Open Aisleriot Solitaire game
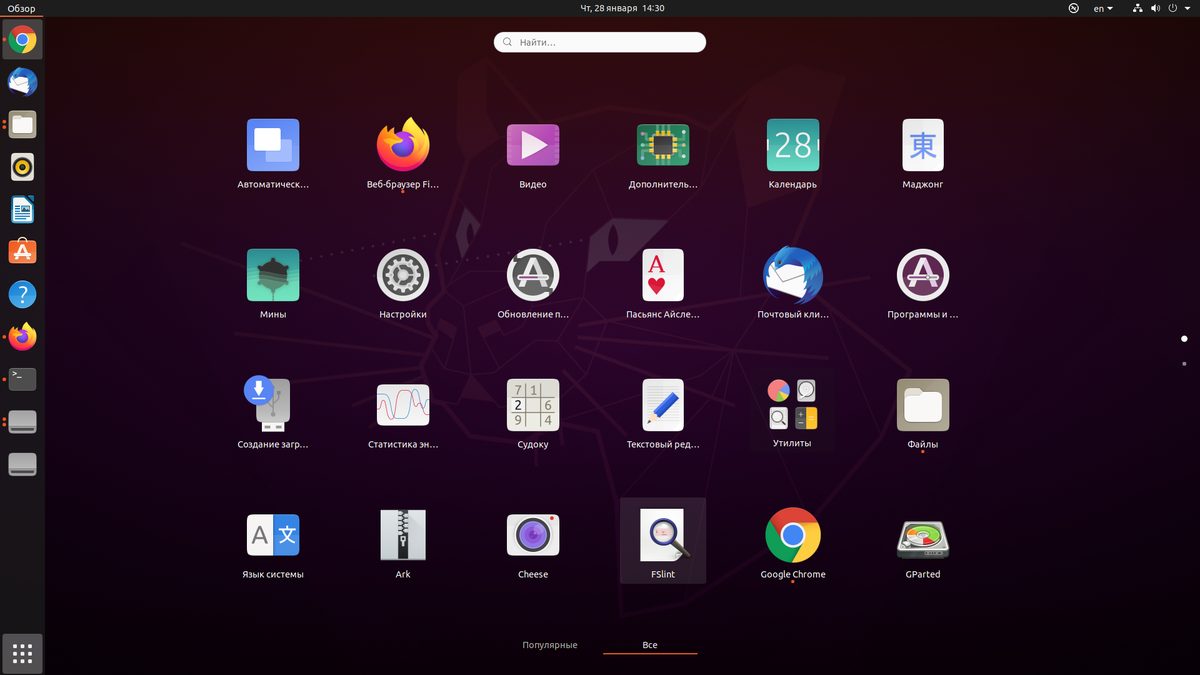 click(x=663, y=275)
